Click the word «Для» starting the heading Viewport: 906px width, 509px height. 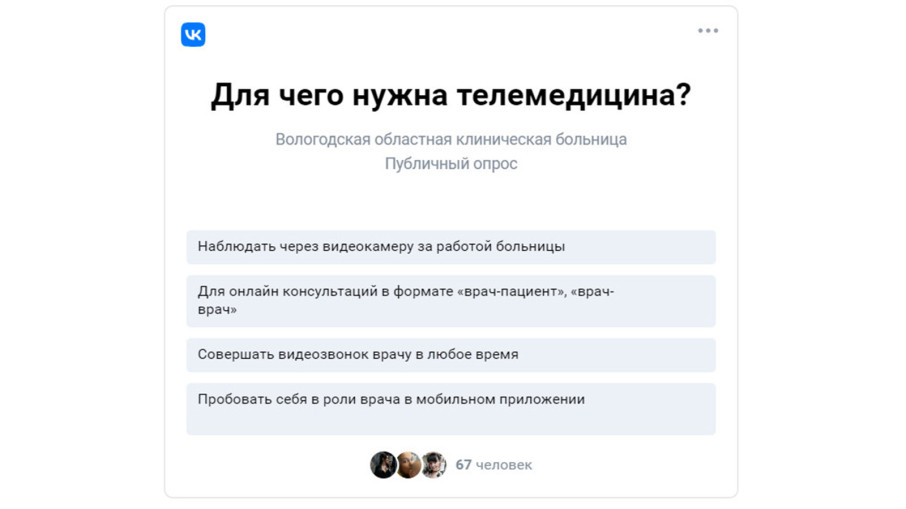(240, 96)
